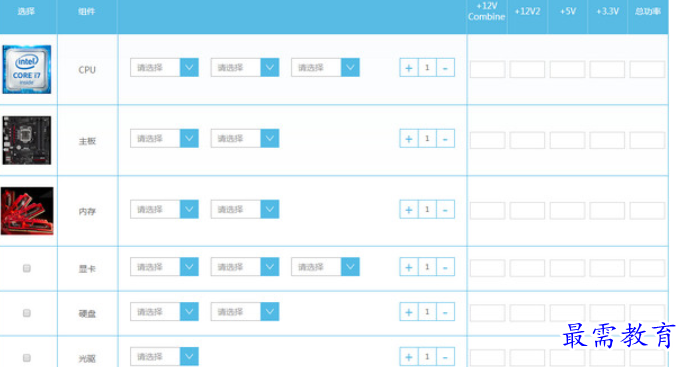The height and width of the screenshot is (367, 684).
Task: Click the 光驱 component label
Action: 87,359
